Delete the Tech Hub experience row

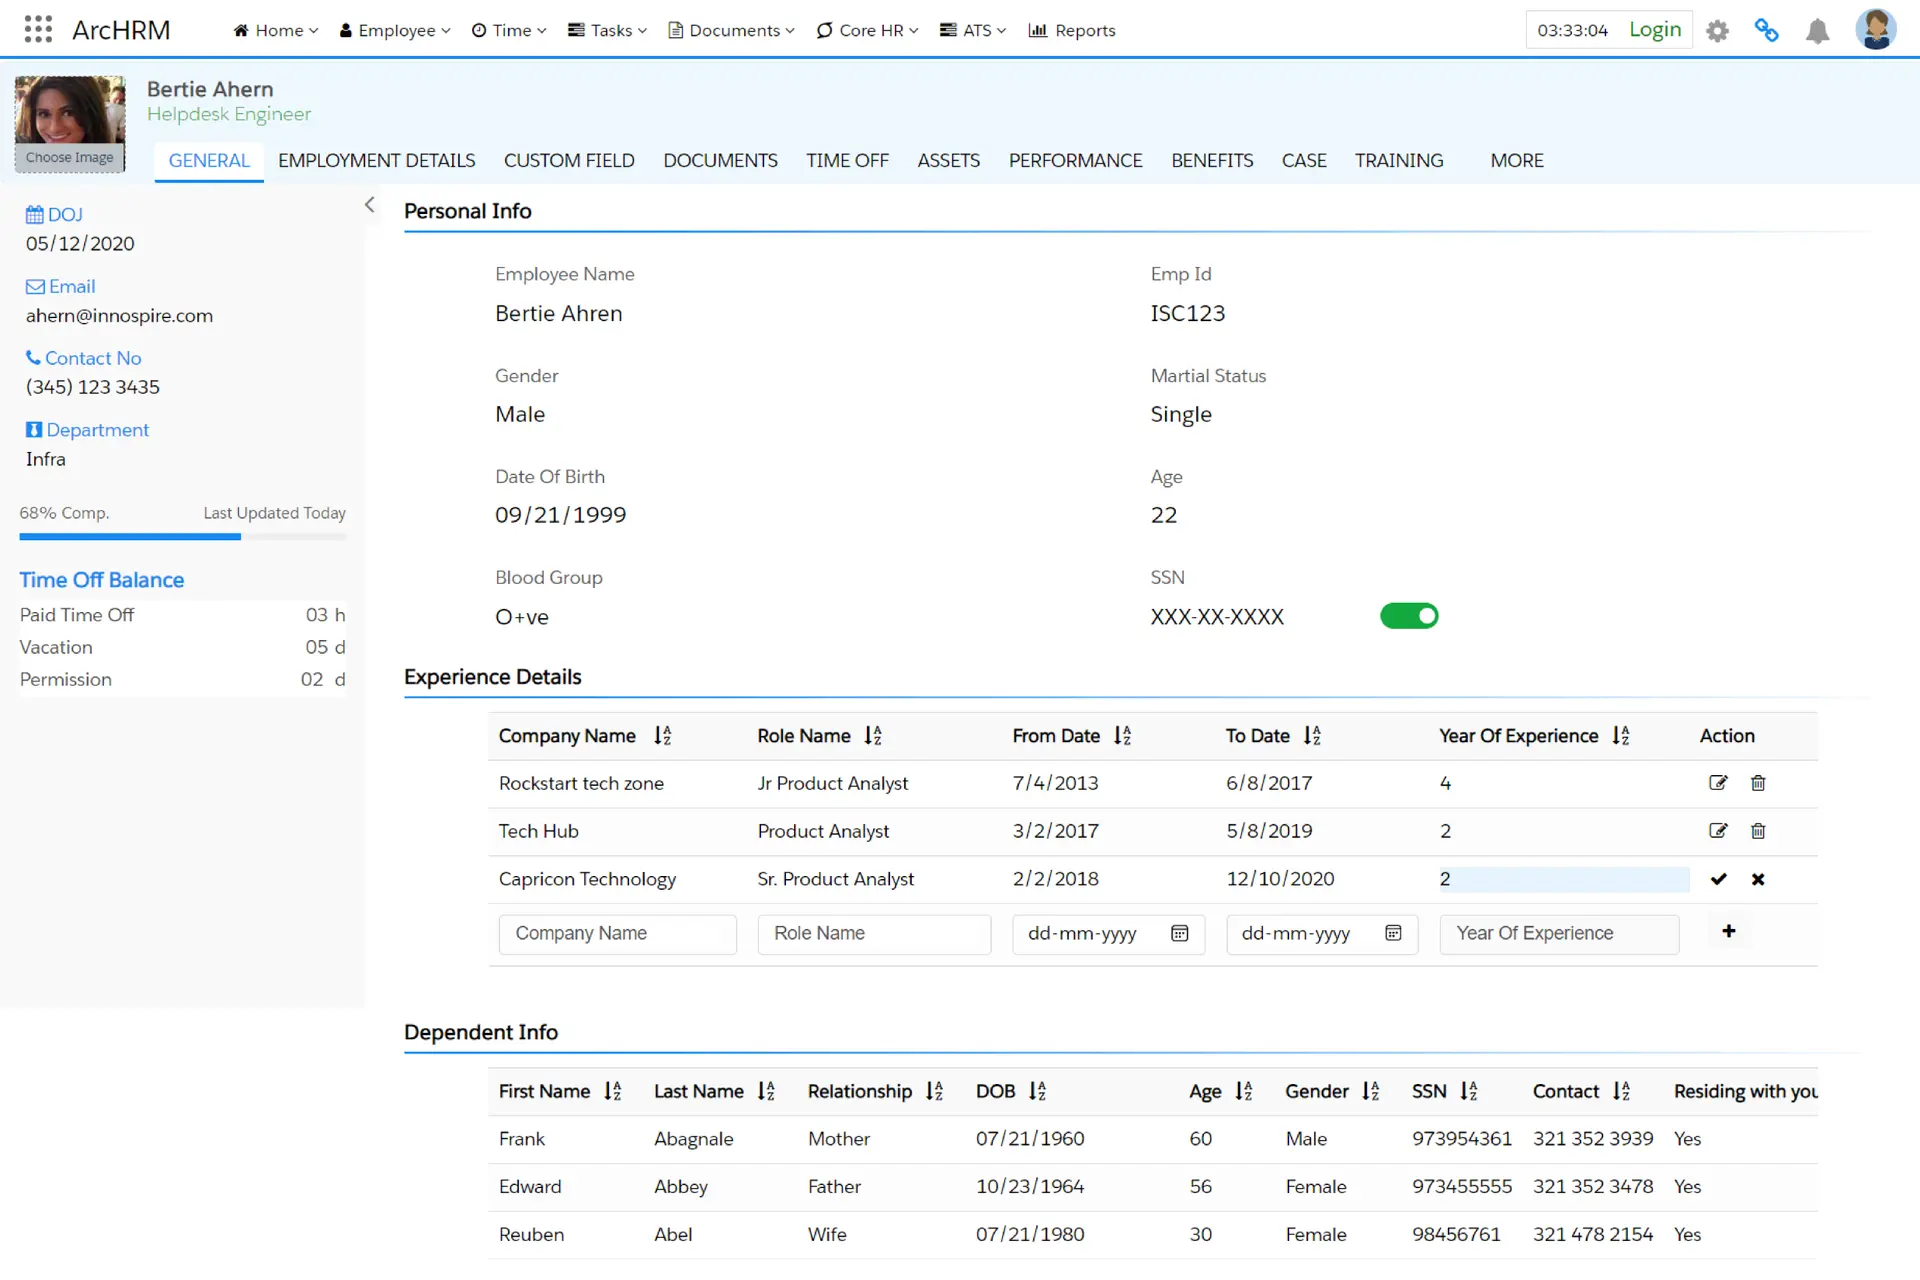[x=1758, y=831]
